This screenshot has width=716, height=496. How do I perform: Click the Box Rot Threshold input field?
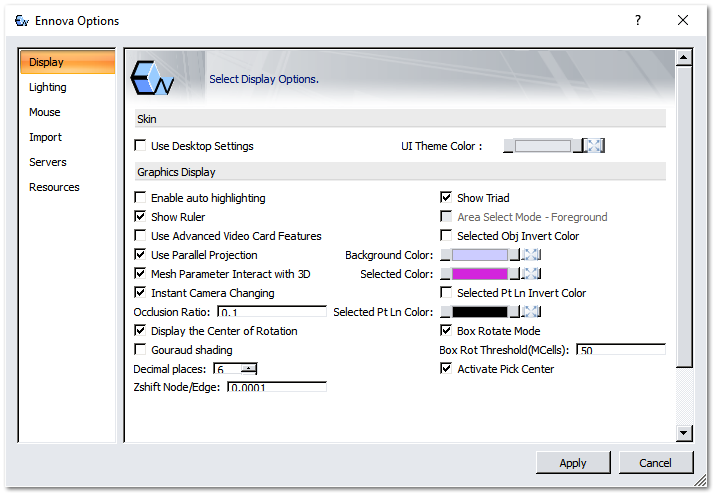point(621,350)
